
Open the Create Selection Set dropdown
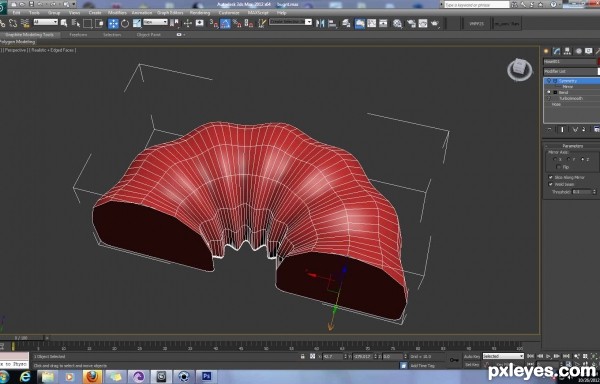[x=290, y=22]
